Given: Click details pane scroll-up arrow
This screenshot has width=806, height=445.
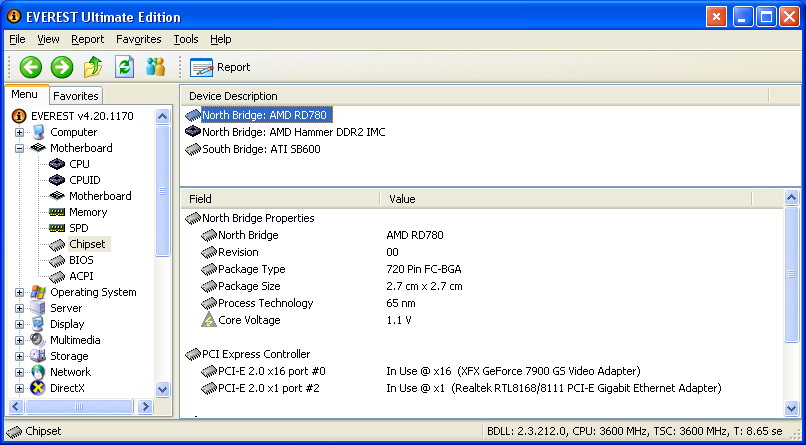Looking at the screenshot, I should pyautogui.click(x=792, y=197).
